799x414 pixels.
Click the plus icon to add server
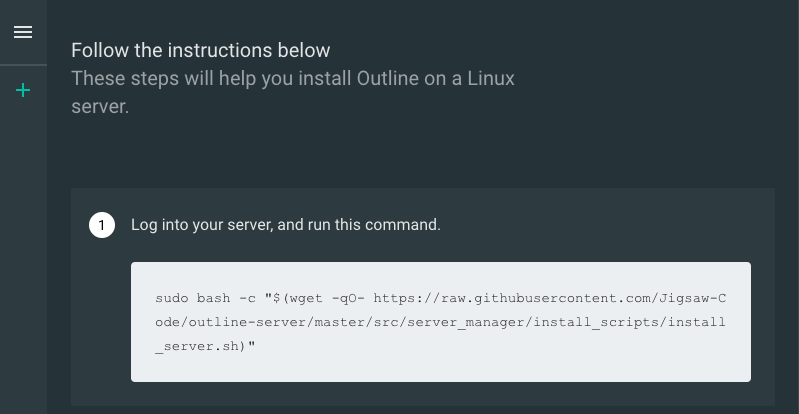23,91
